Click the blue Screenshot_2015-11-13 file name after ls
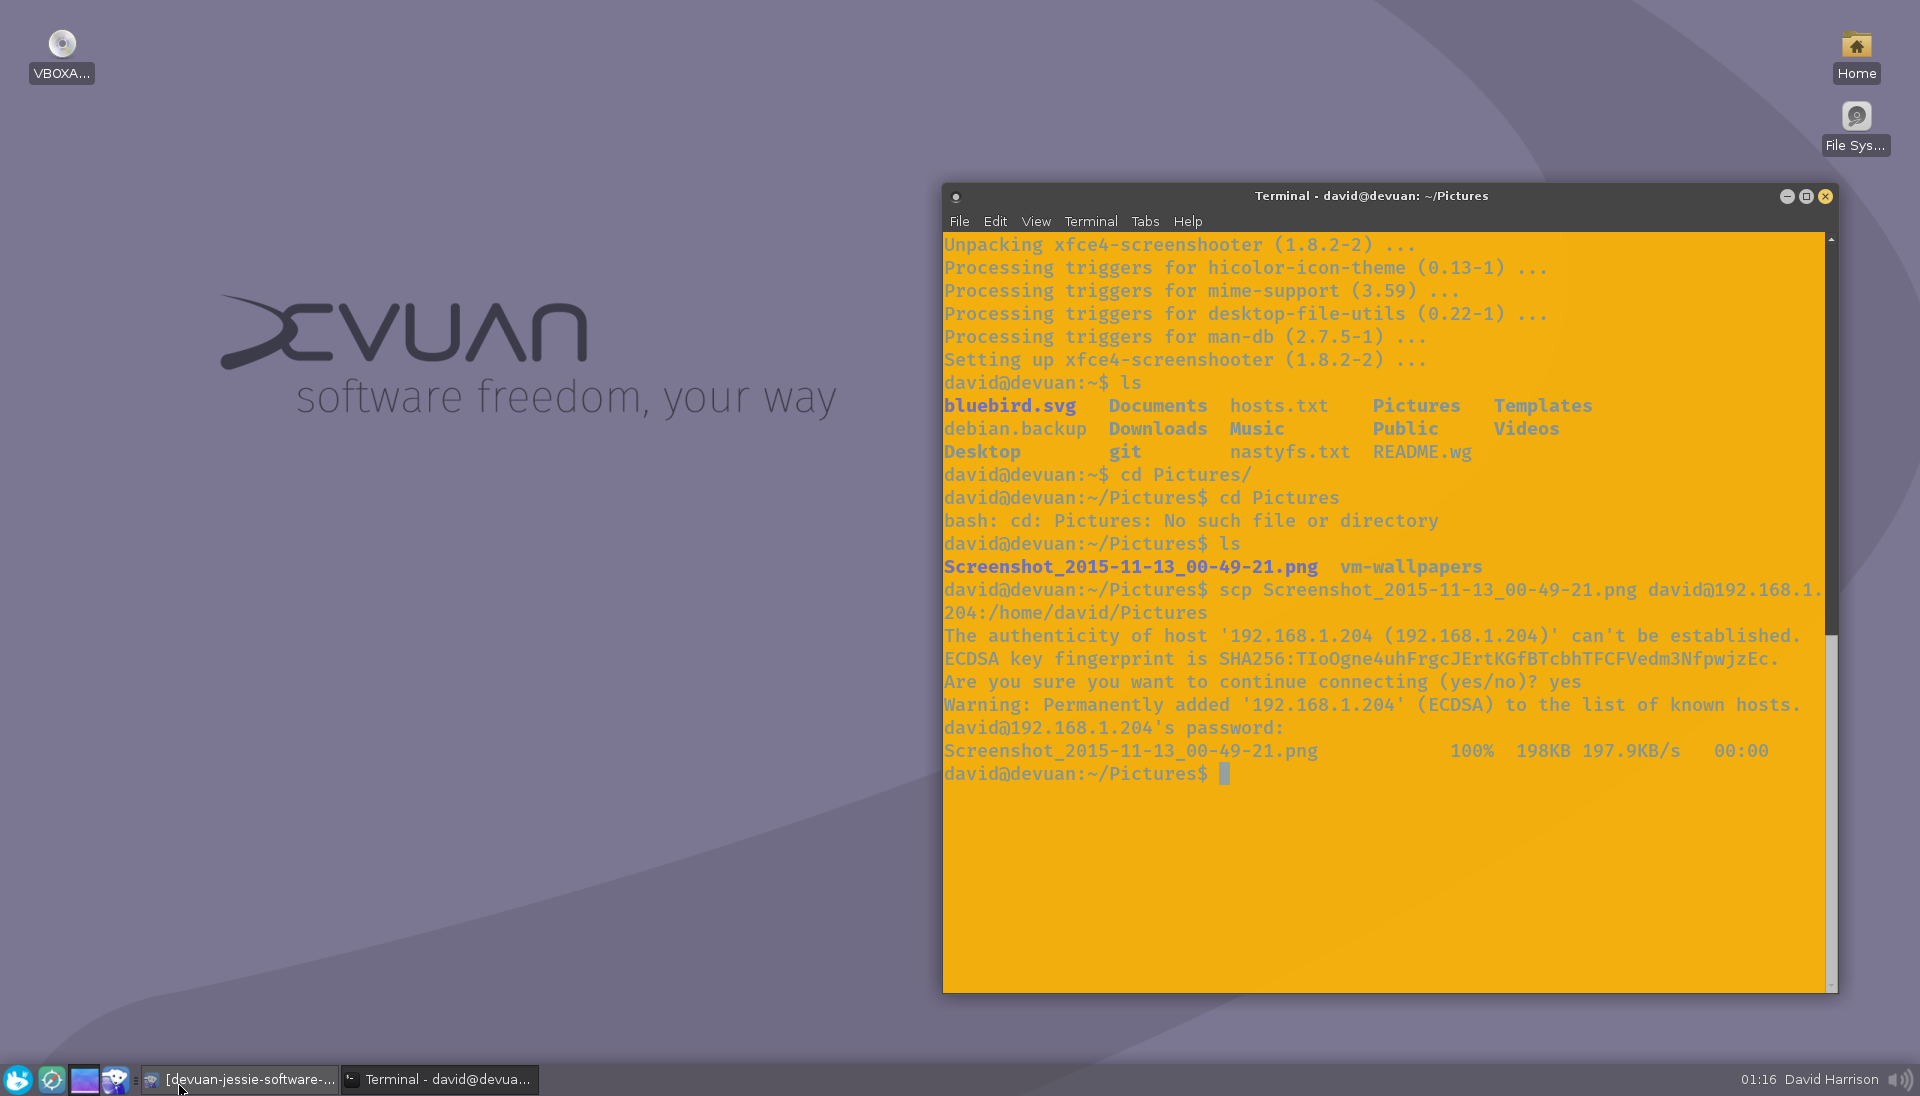Image resolution: width=1920 pixels, height=1096 pixels. coord(1131,567)
